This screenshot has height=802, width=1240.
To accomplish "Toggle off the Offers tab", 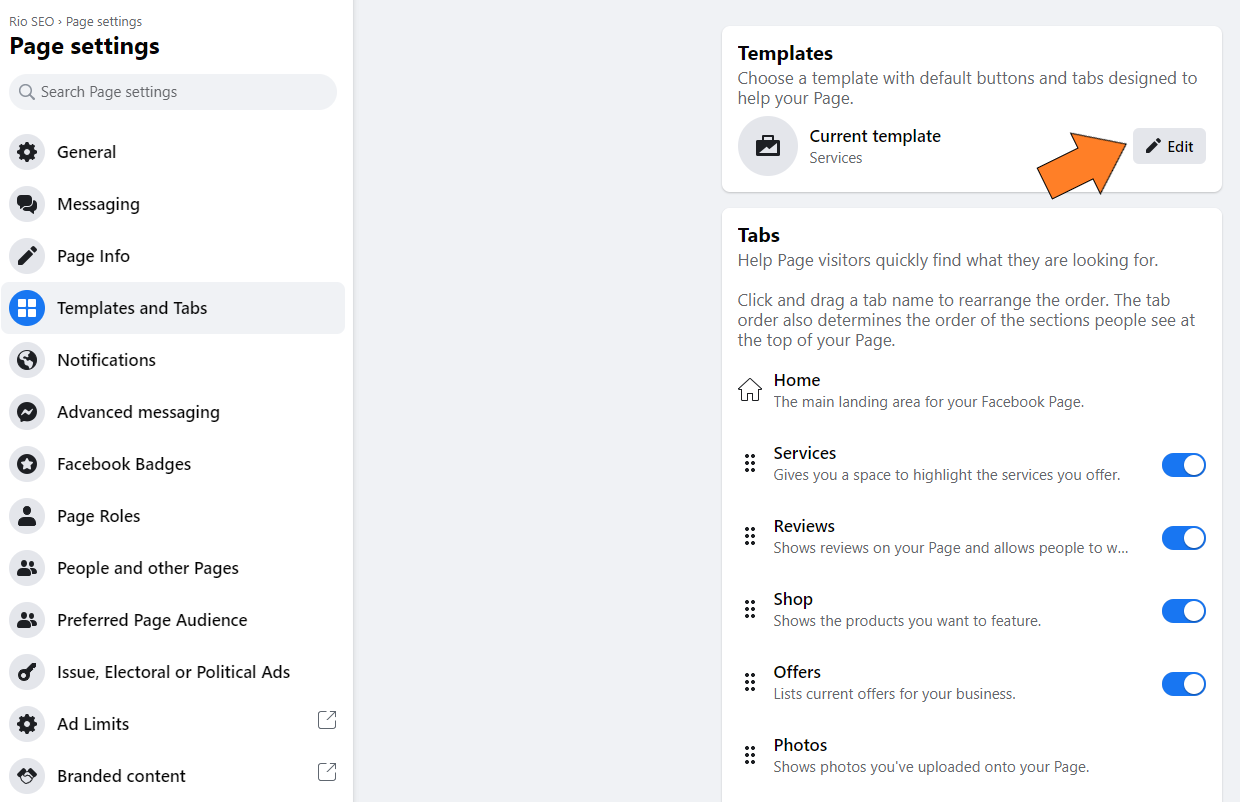I will [1184, 683].
